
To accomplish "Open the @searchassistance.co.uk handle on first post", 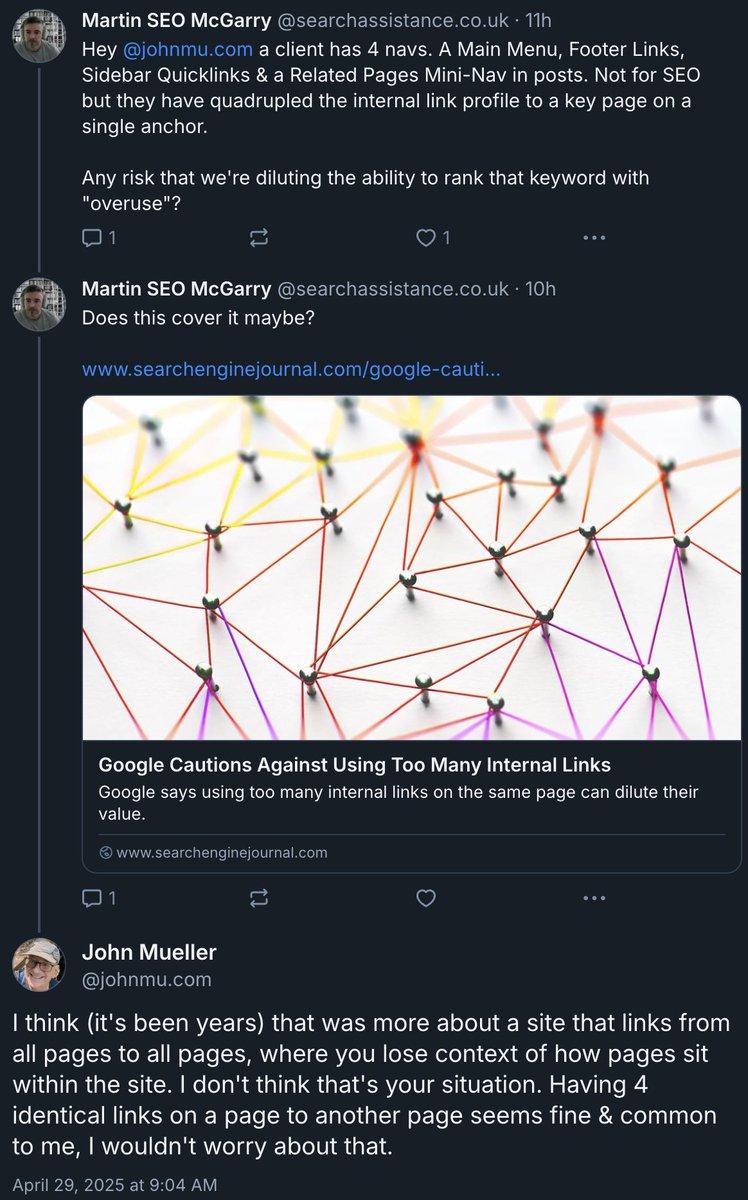I will 392,20.
